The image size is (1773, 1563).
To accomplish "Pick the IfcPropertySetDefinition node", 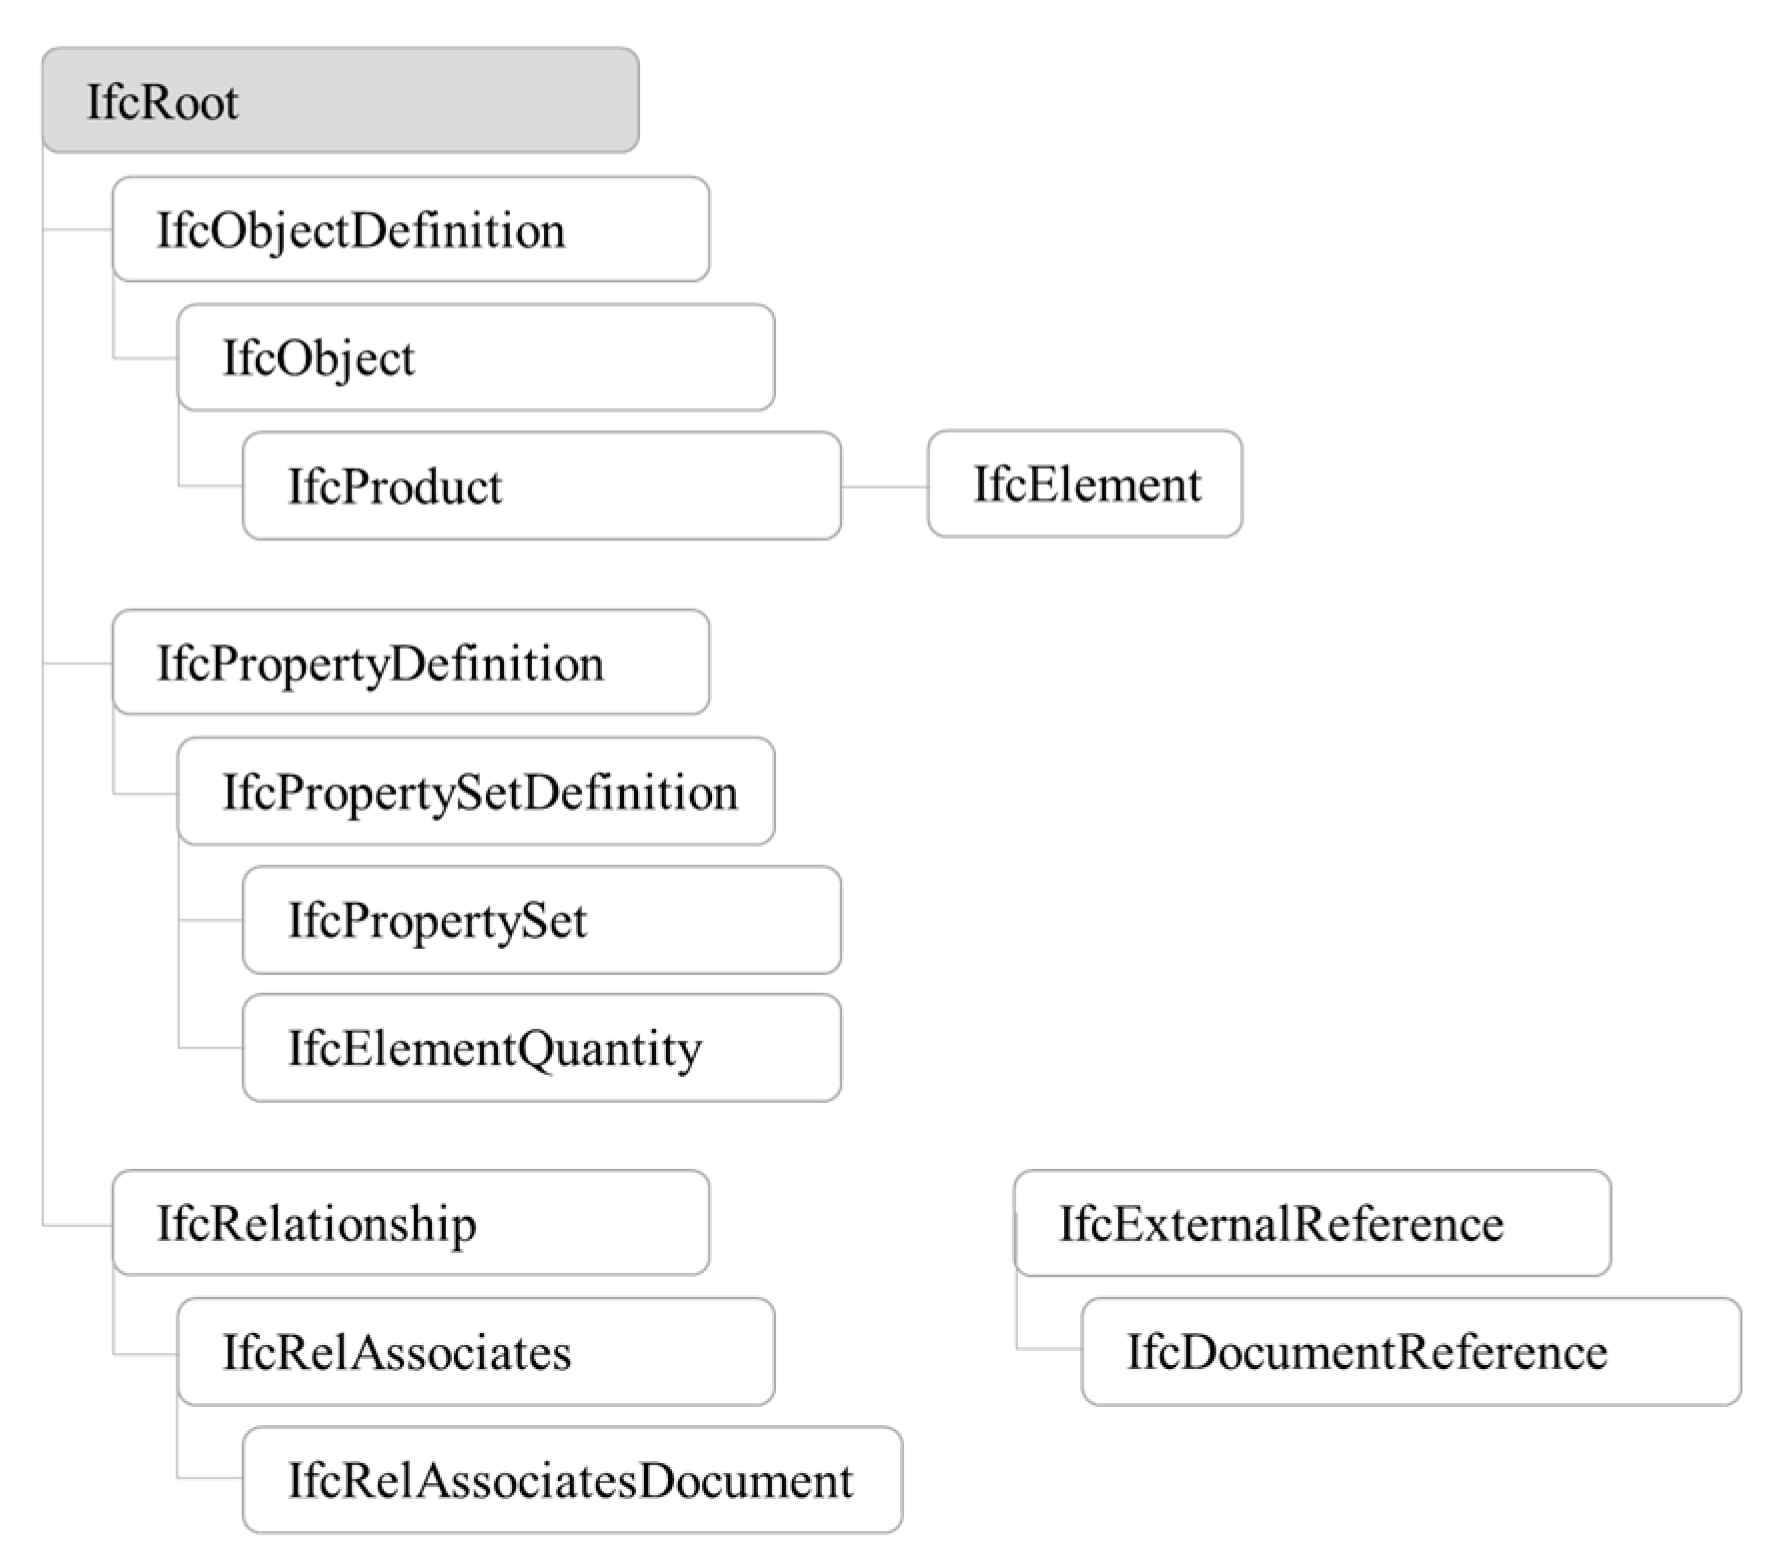I will click(x=475, y=792).
